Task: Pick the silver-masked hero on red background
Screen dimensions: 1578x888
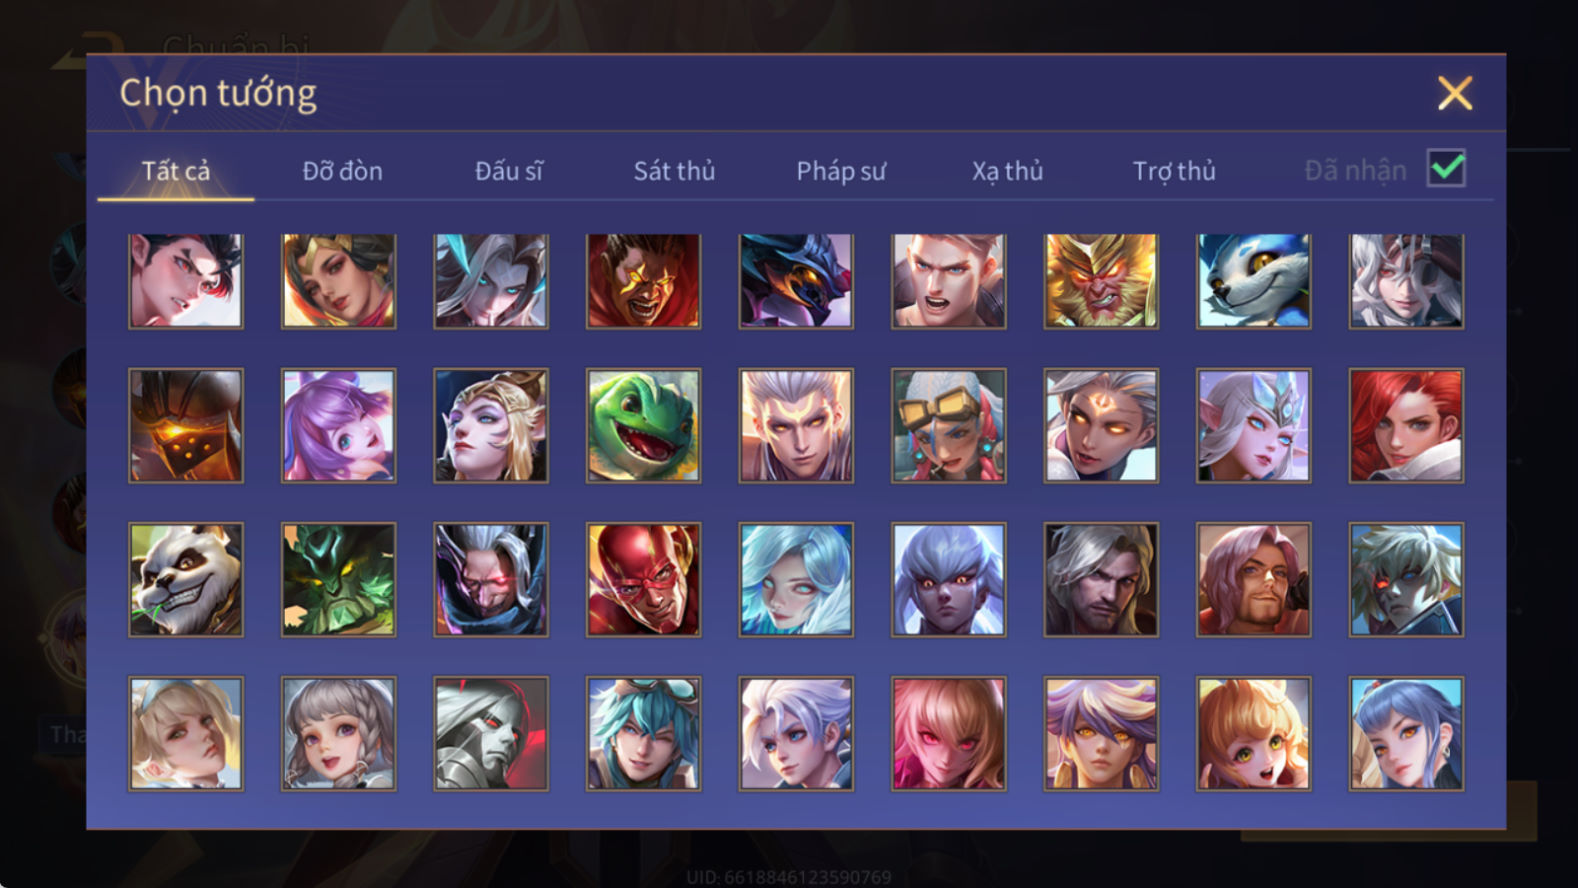Action: 491,734
